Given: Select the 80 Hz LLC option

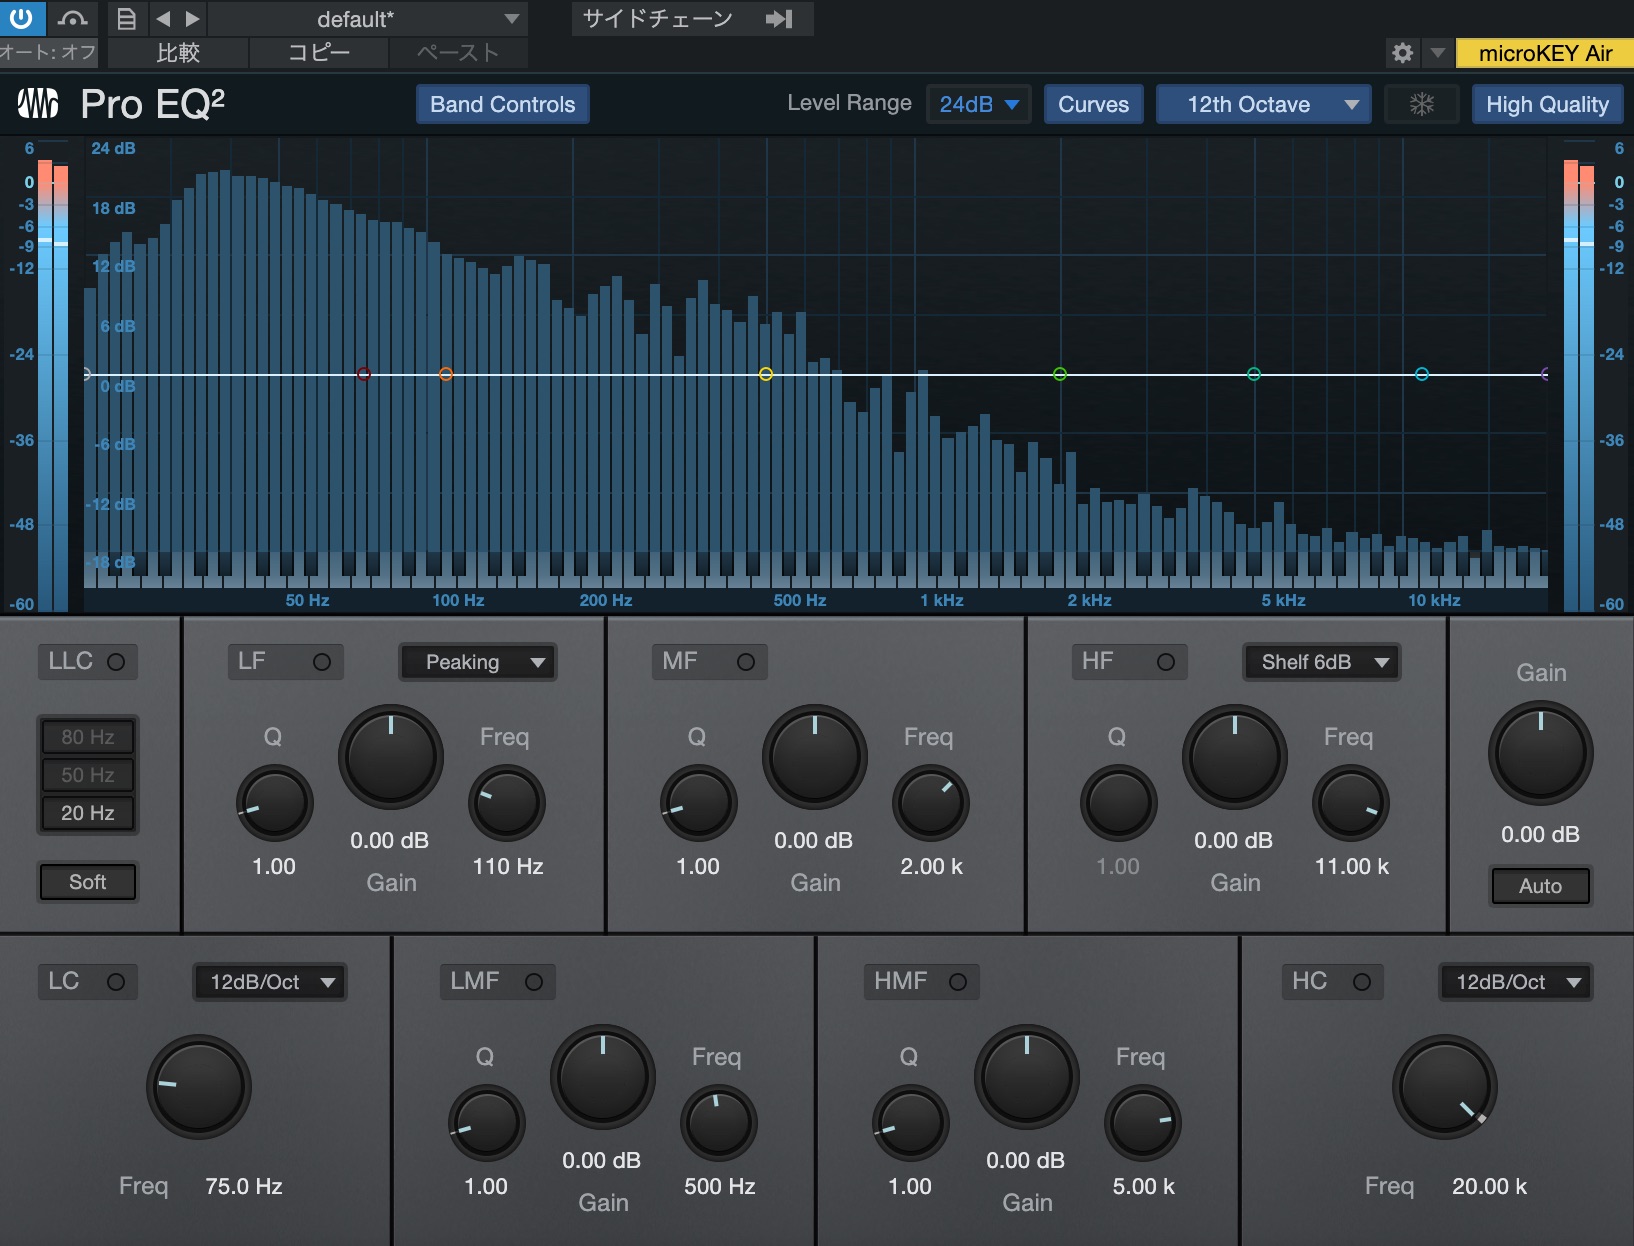Looking at the screenshot, I should (88, 737).
